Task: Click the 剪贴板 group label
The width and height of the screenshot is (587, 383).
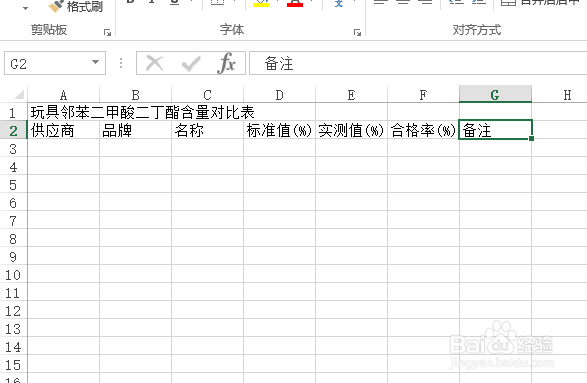Action: 49,30
